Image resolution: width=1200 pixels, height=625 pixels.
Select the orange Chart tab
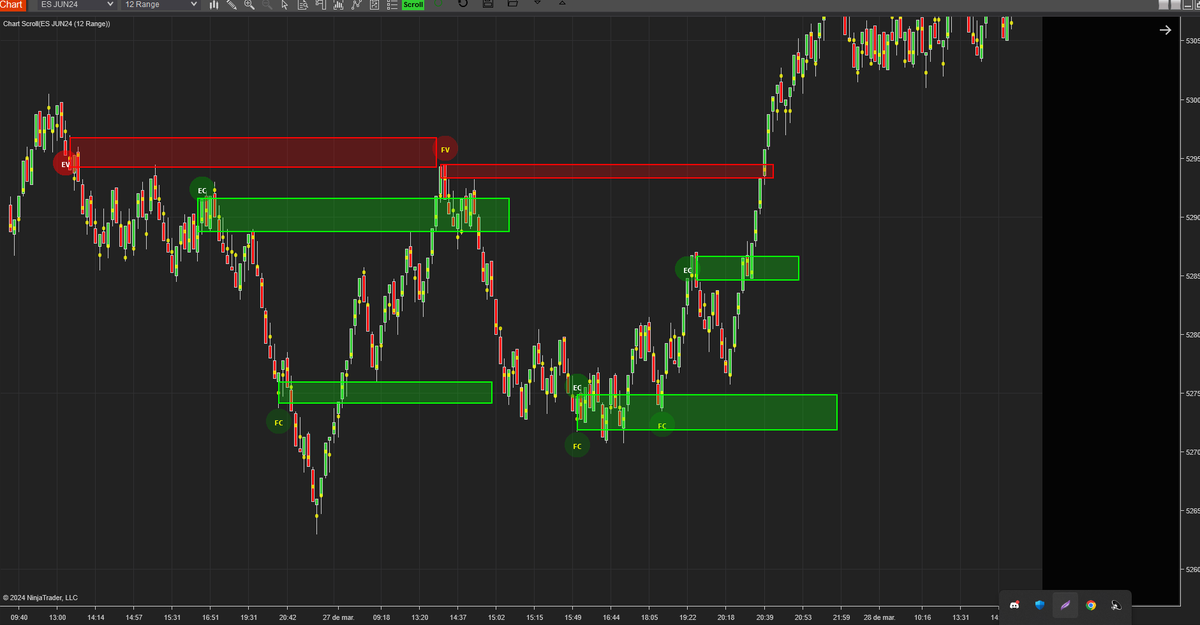click(13, 5)
